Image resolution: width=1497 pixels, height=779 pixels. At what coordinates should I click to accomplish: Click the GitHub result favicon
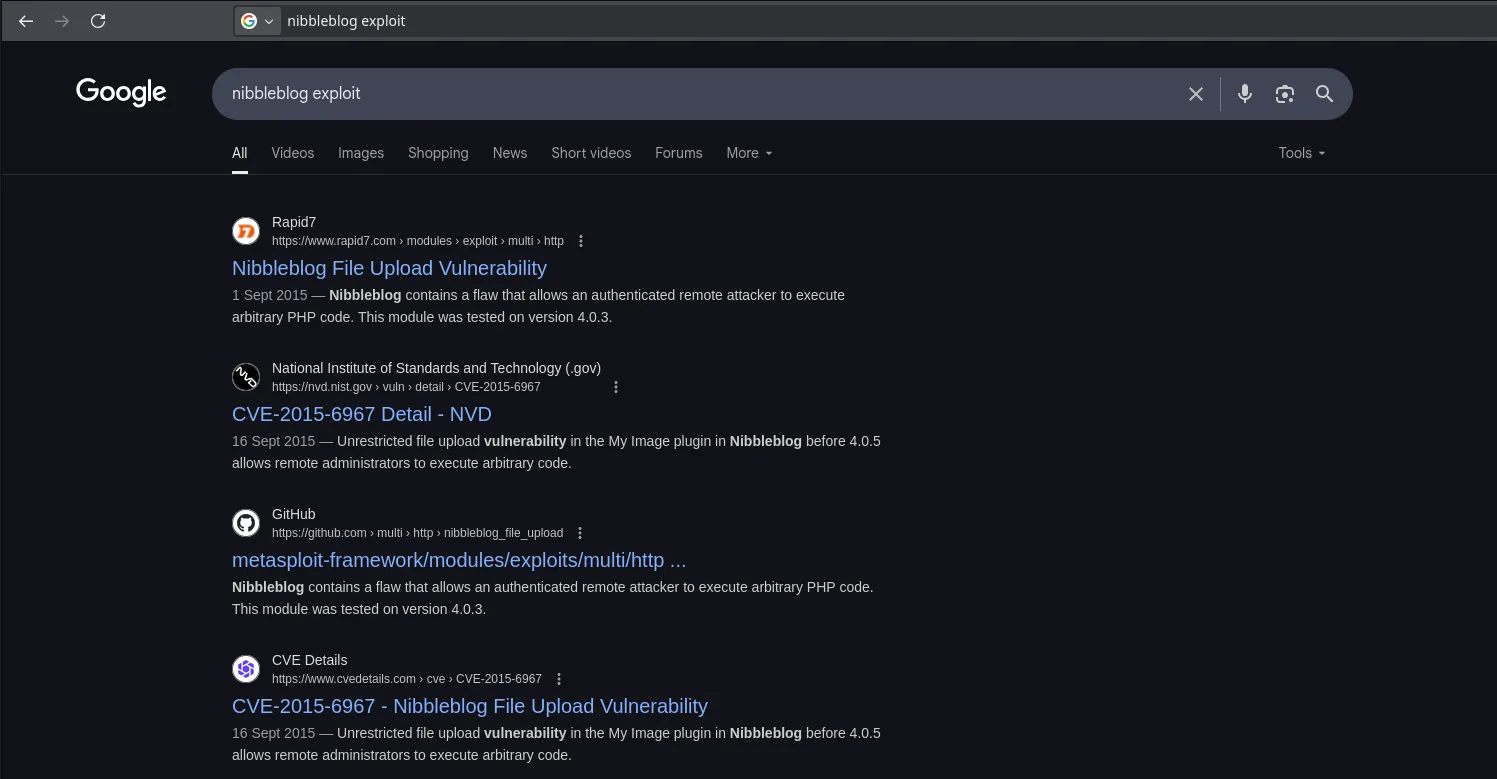pyautogui.click(x=246, y=523)
